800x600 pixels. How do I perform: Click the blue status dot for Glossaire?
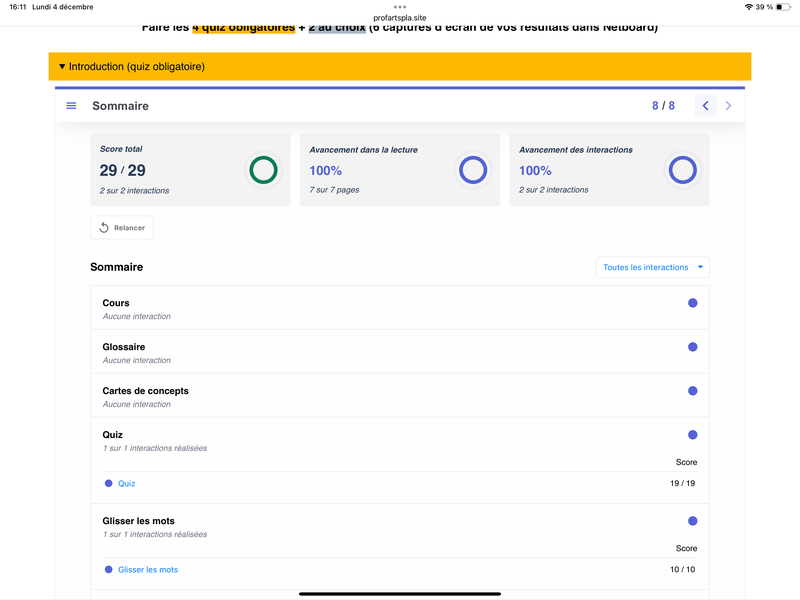coord(692,347)
